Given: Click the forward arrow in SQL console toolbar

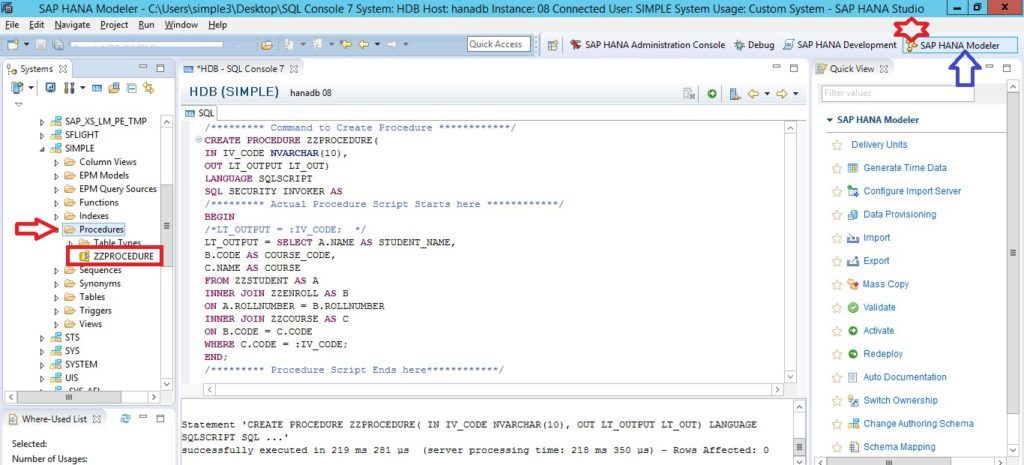Looking at the screenshot, I should pos(781,93).
